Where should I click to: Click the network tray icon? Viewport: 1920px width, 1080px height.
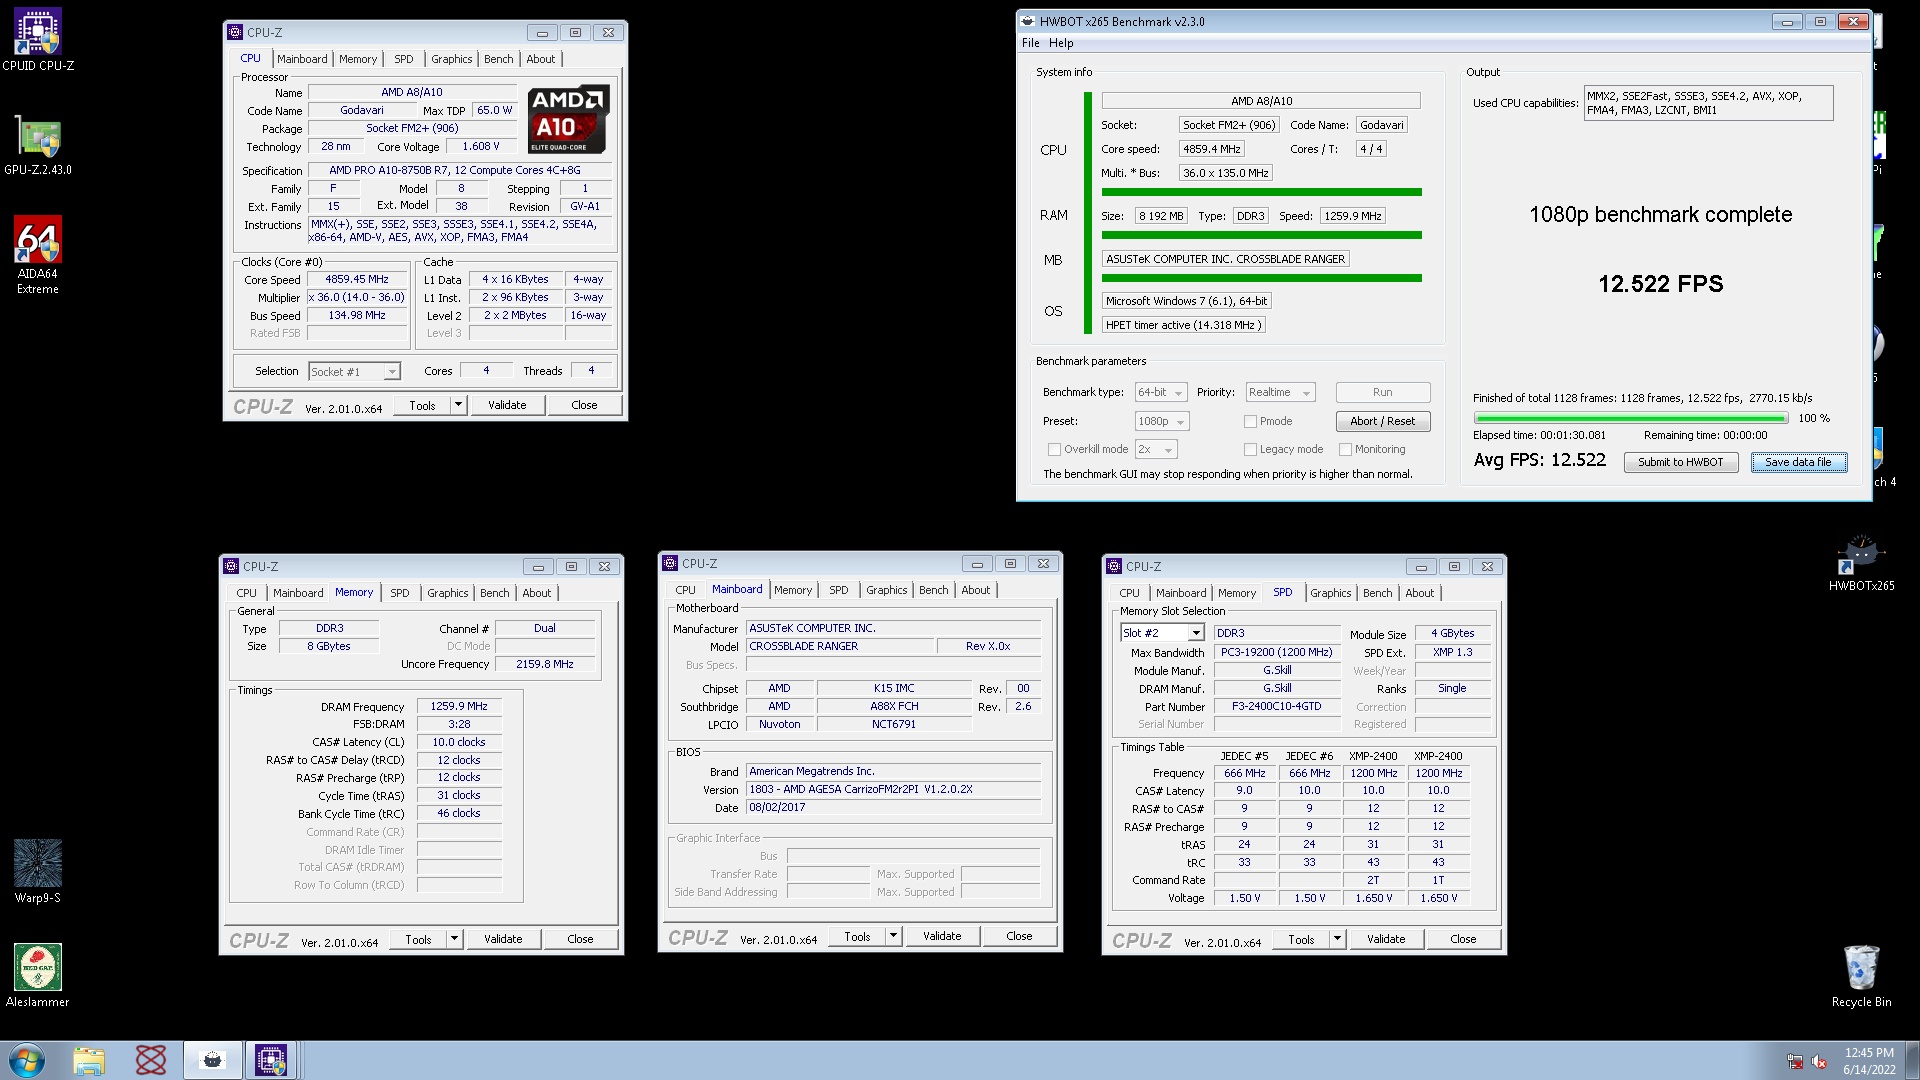pyautogui.click(x=1795, y=1062)
